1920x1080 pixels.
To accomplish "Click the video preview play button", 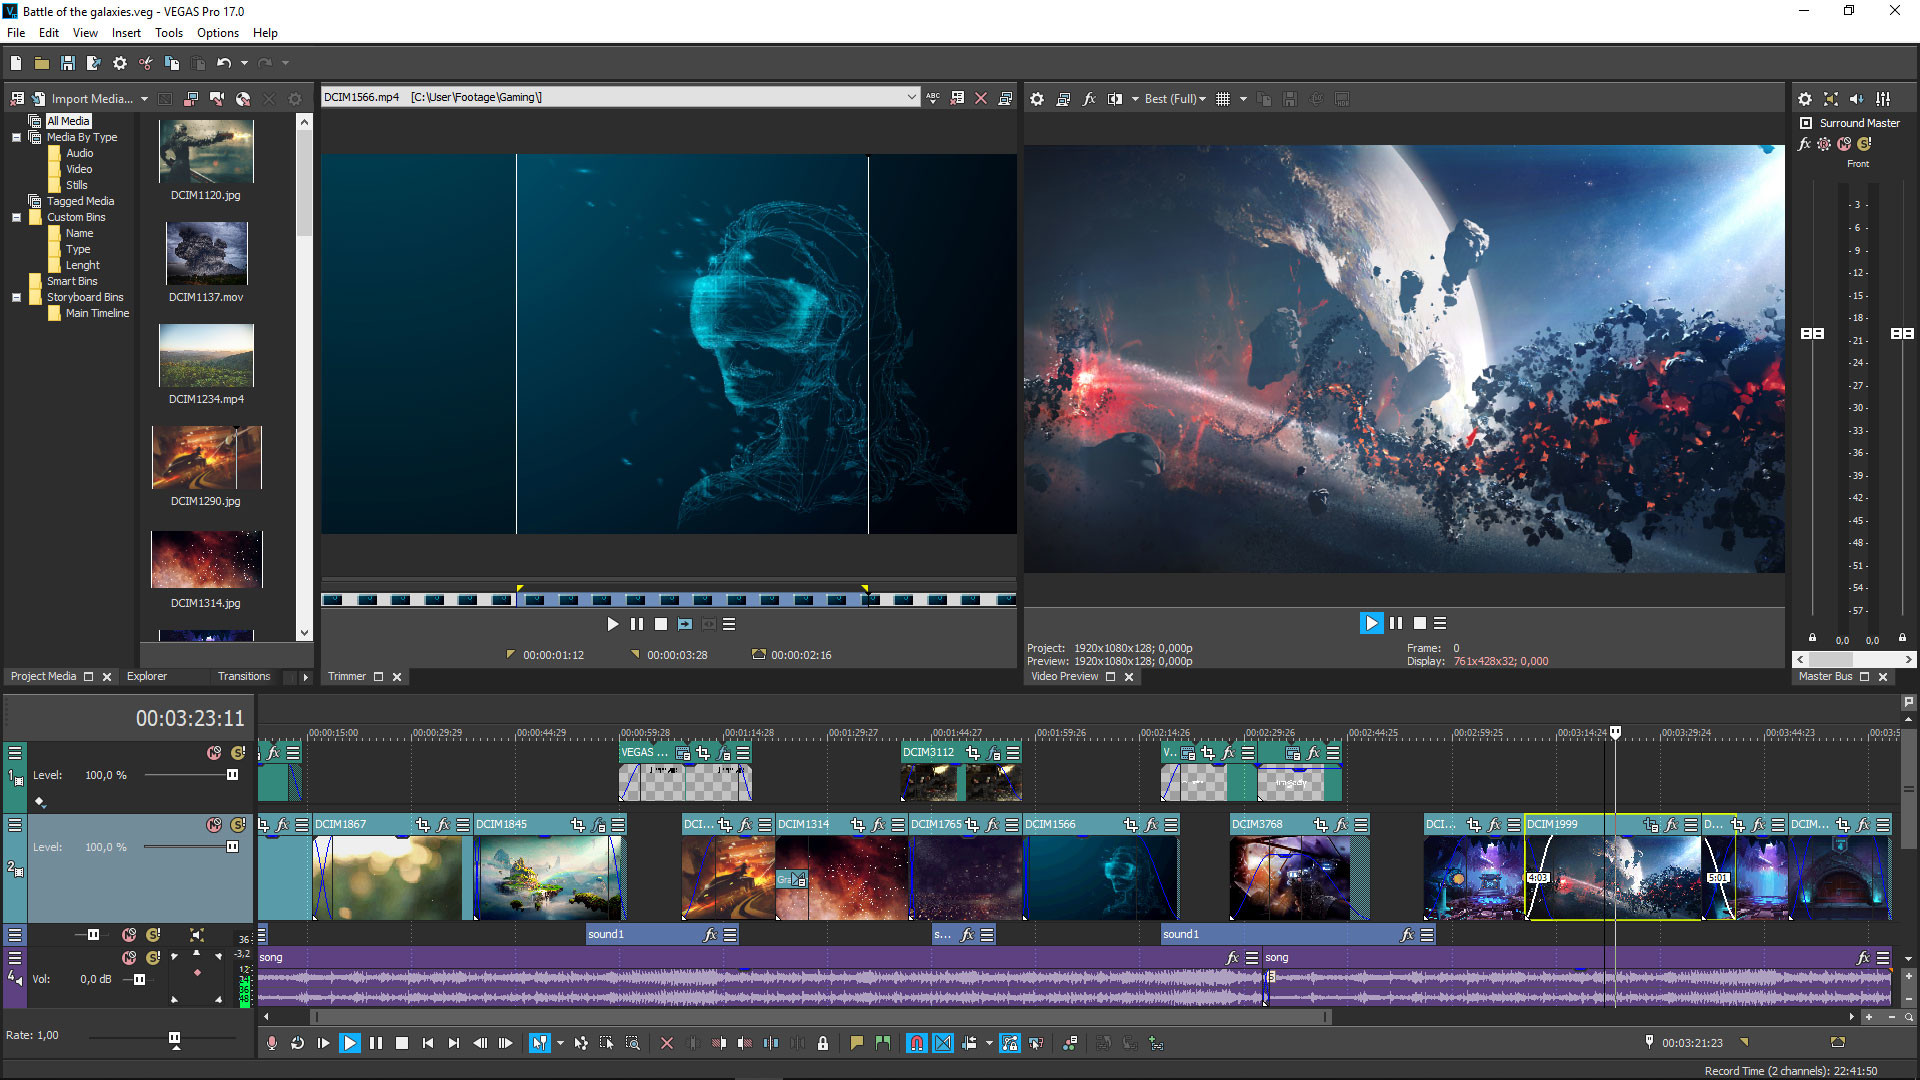I will pyautogui.click(x=1370, y=622).
